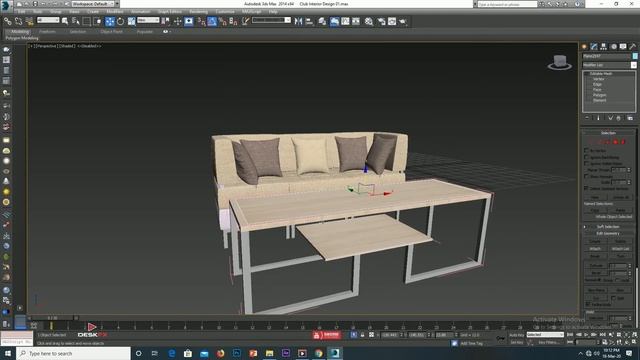The width and height of the screenshot is (640, 360).
Task: Click the time slider handle
Action: point(52,318)
